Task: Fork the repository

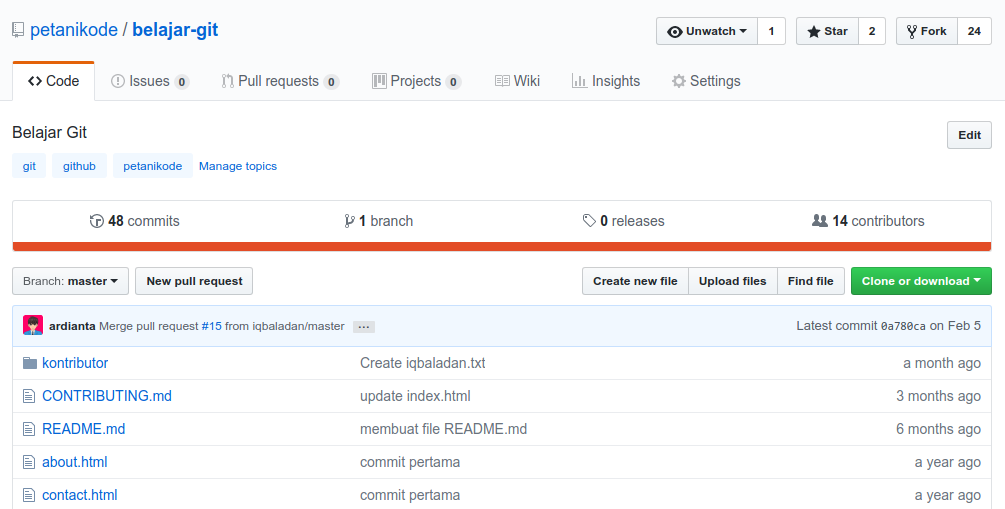Action: (x=927, y=31)
